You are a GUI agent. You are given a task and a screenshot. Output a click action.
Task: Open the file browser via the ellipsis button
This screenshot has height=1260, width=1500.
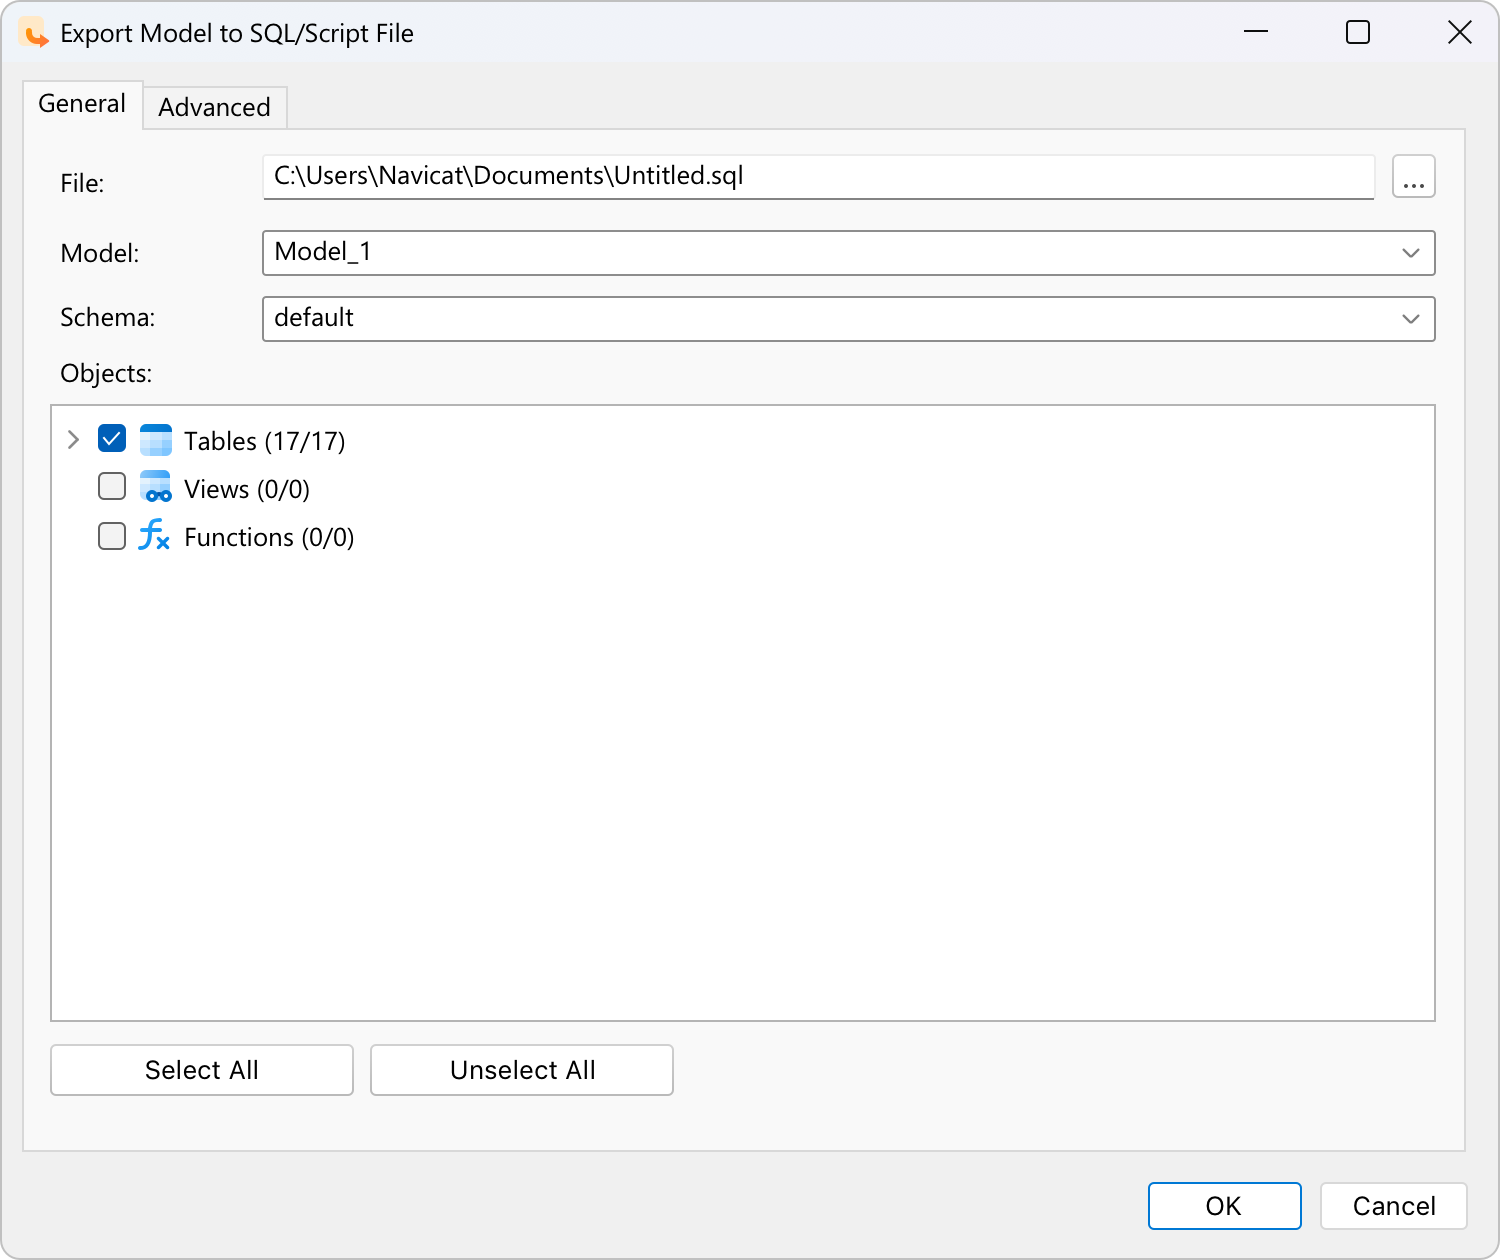click(x=1413, y=176)
